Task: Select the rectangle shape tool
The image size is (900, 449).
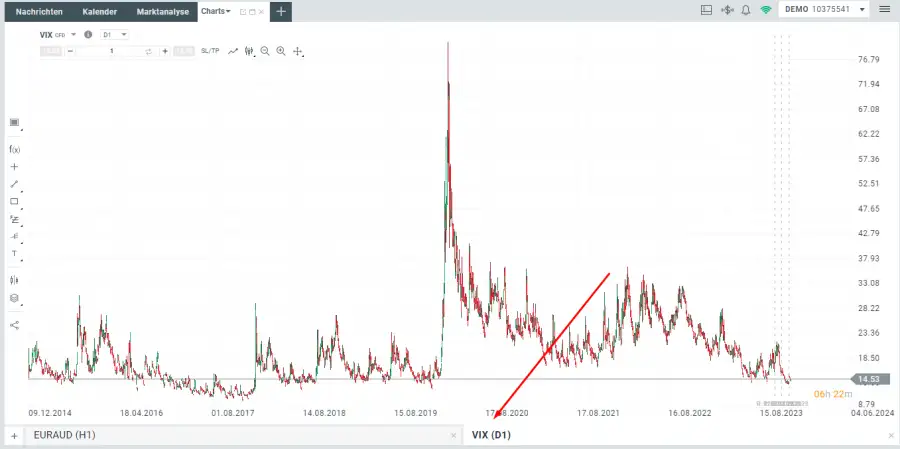Action: [14, 202]
